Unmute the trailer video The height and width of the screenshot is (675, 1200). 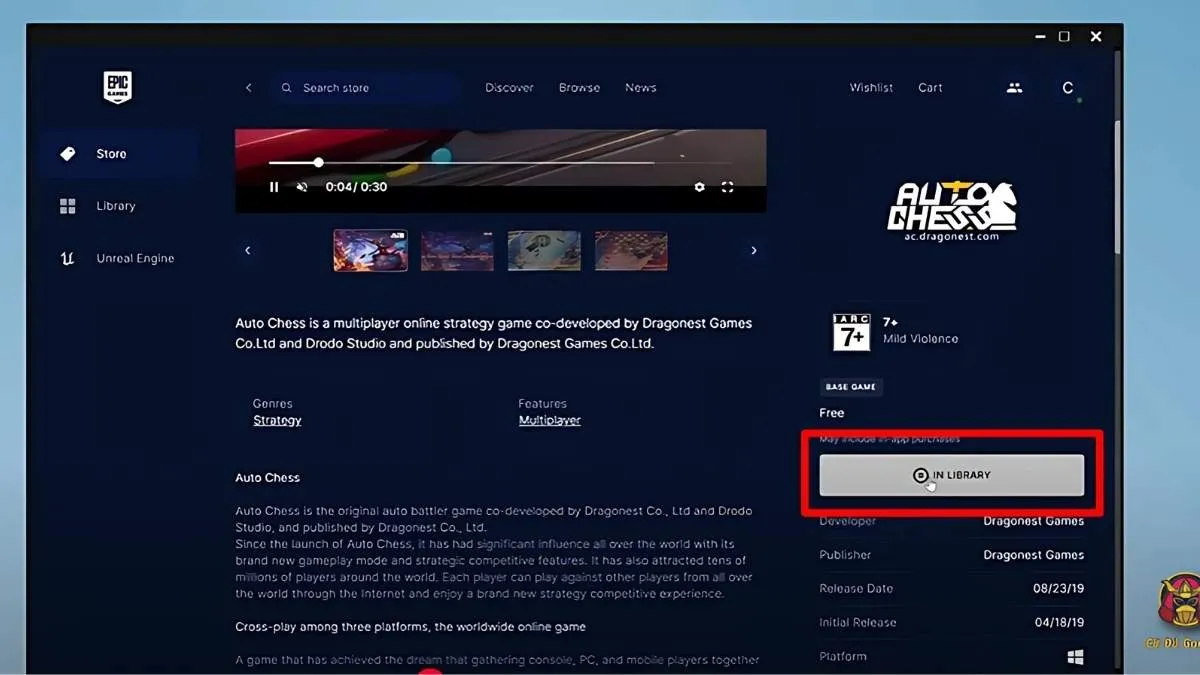(302, 187)
